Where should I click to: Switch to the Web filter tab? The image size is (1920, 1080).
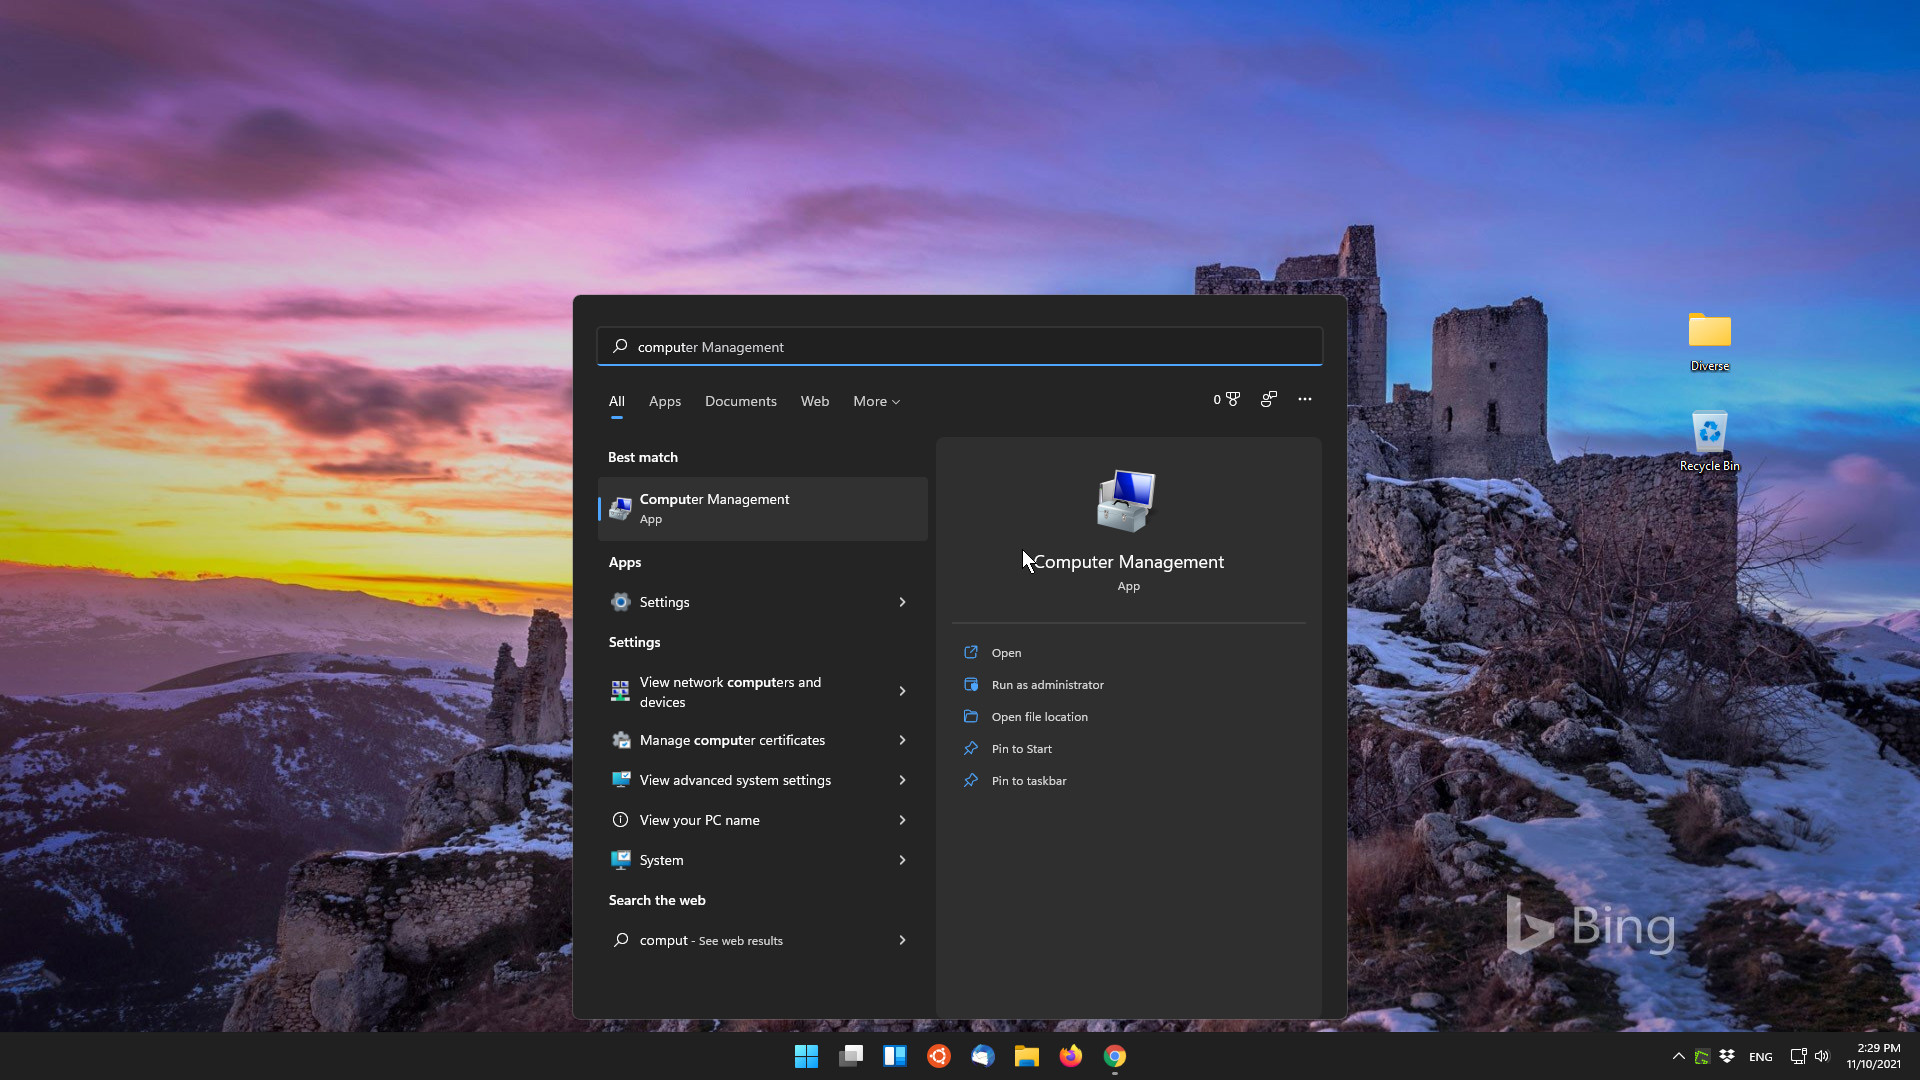815,401
